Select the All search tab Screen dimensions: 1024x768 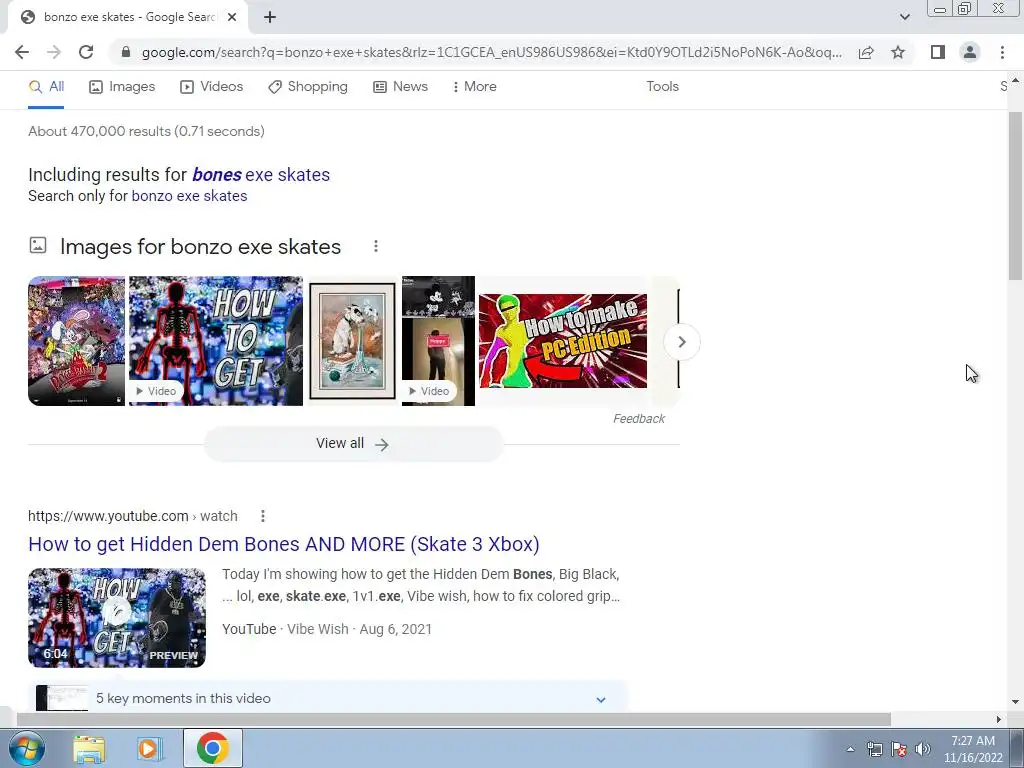pyautogui.click(x=46, y=86)
